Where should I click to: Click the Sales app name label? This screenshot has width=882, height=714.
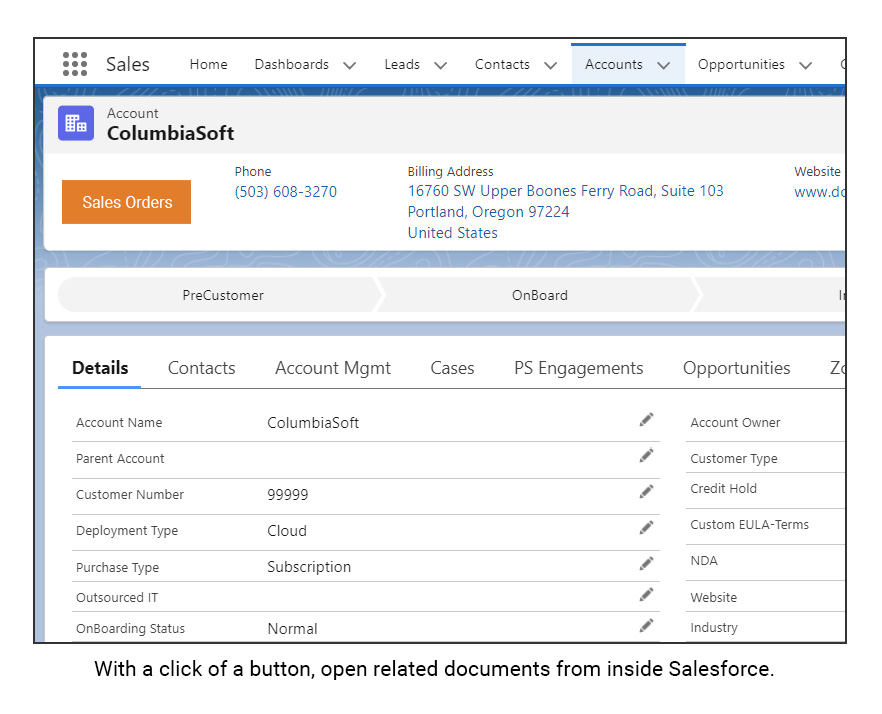click(x=128, y=64)
